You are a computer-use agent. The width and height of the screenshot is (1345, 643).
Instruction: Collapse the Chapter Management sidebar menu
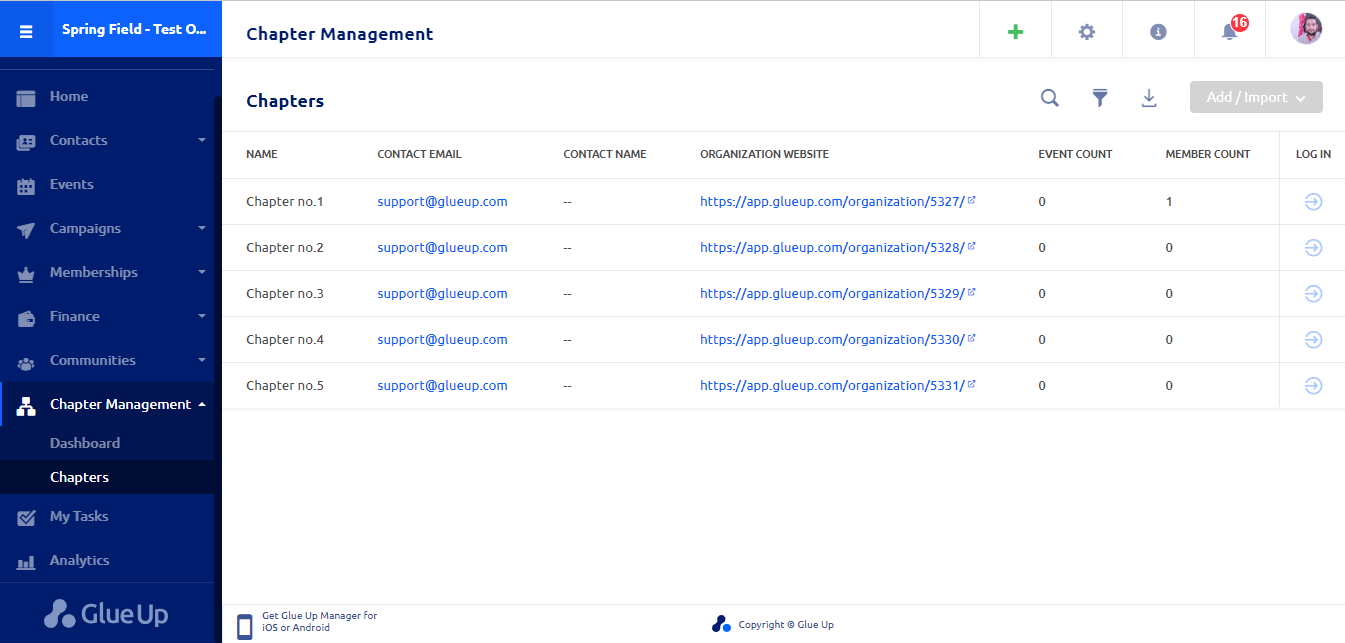[107, 405]
